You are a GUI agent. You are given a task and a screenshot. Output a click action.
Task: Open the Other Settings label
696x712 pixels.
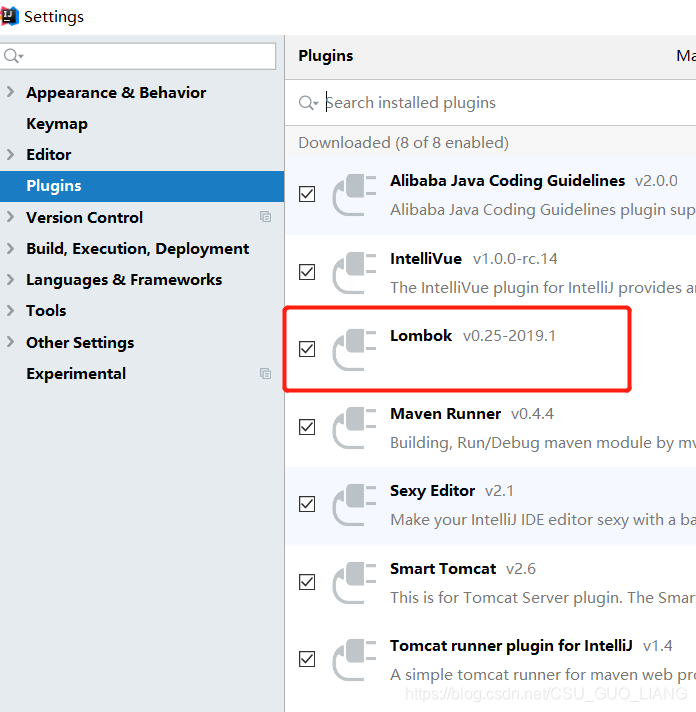[80, 342]
